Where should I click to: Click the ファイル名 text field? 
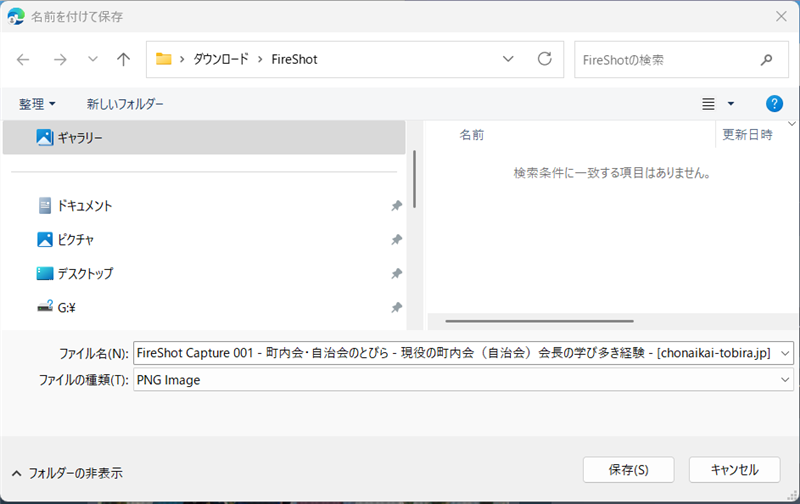click(453, 353)
